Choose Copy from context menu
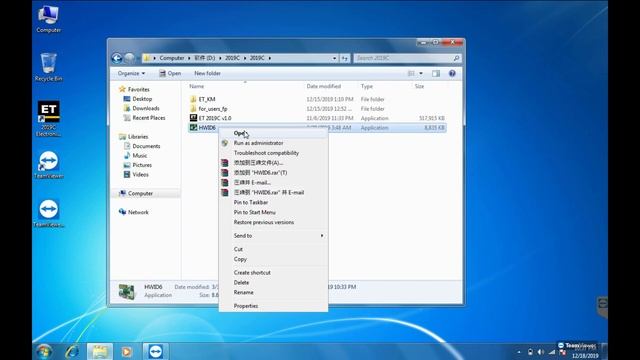This screenshot has width=640, height=360. tap(273, 259)
